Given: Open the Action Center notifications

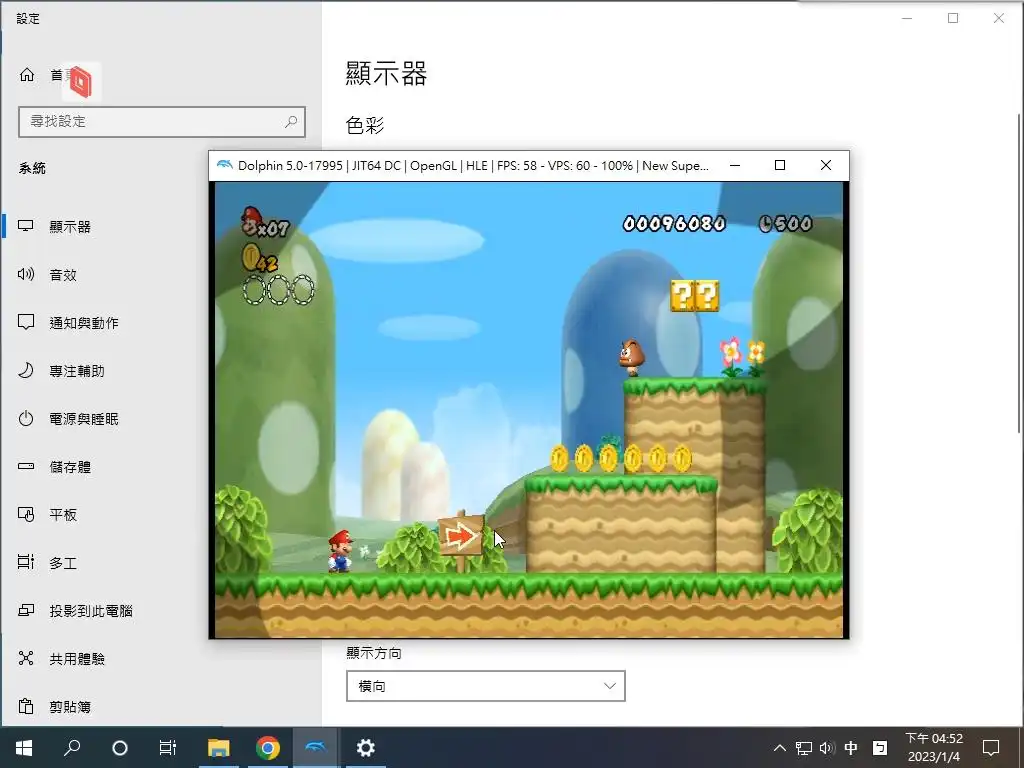Looking at the screenshot, I should point(991,748).
